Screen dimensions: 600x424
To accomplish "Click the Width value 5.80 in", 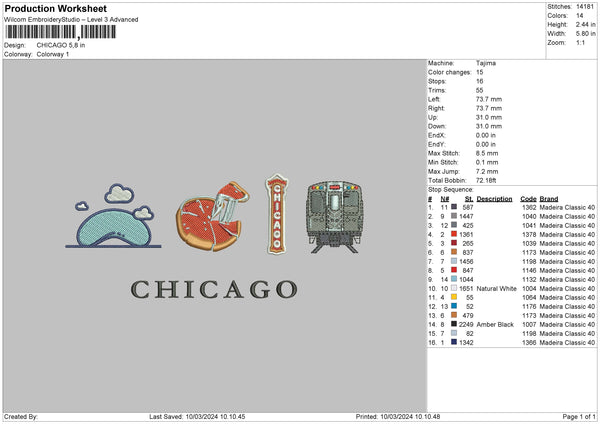I will coord(586,34).
